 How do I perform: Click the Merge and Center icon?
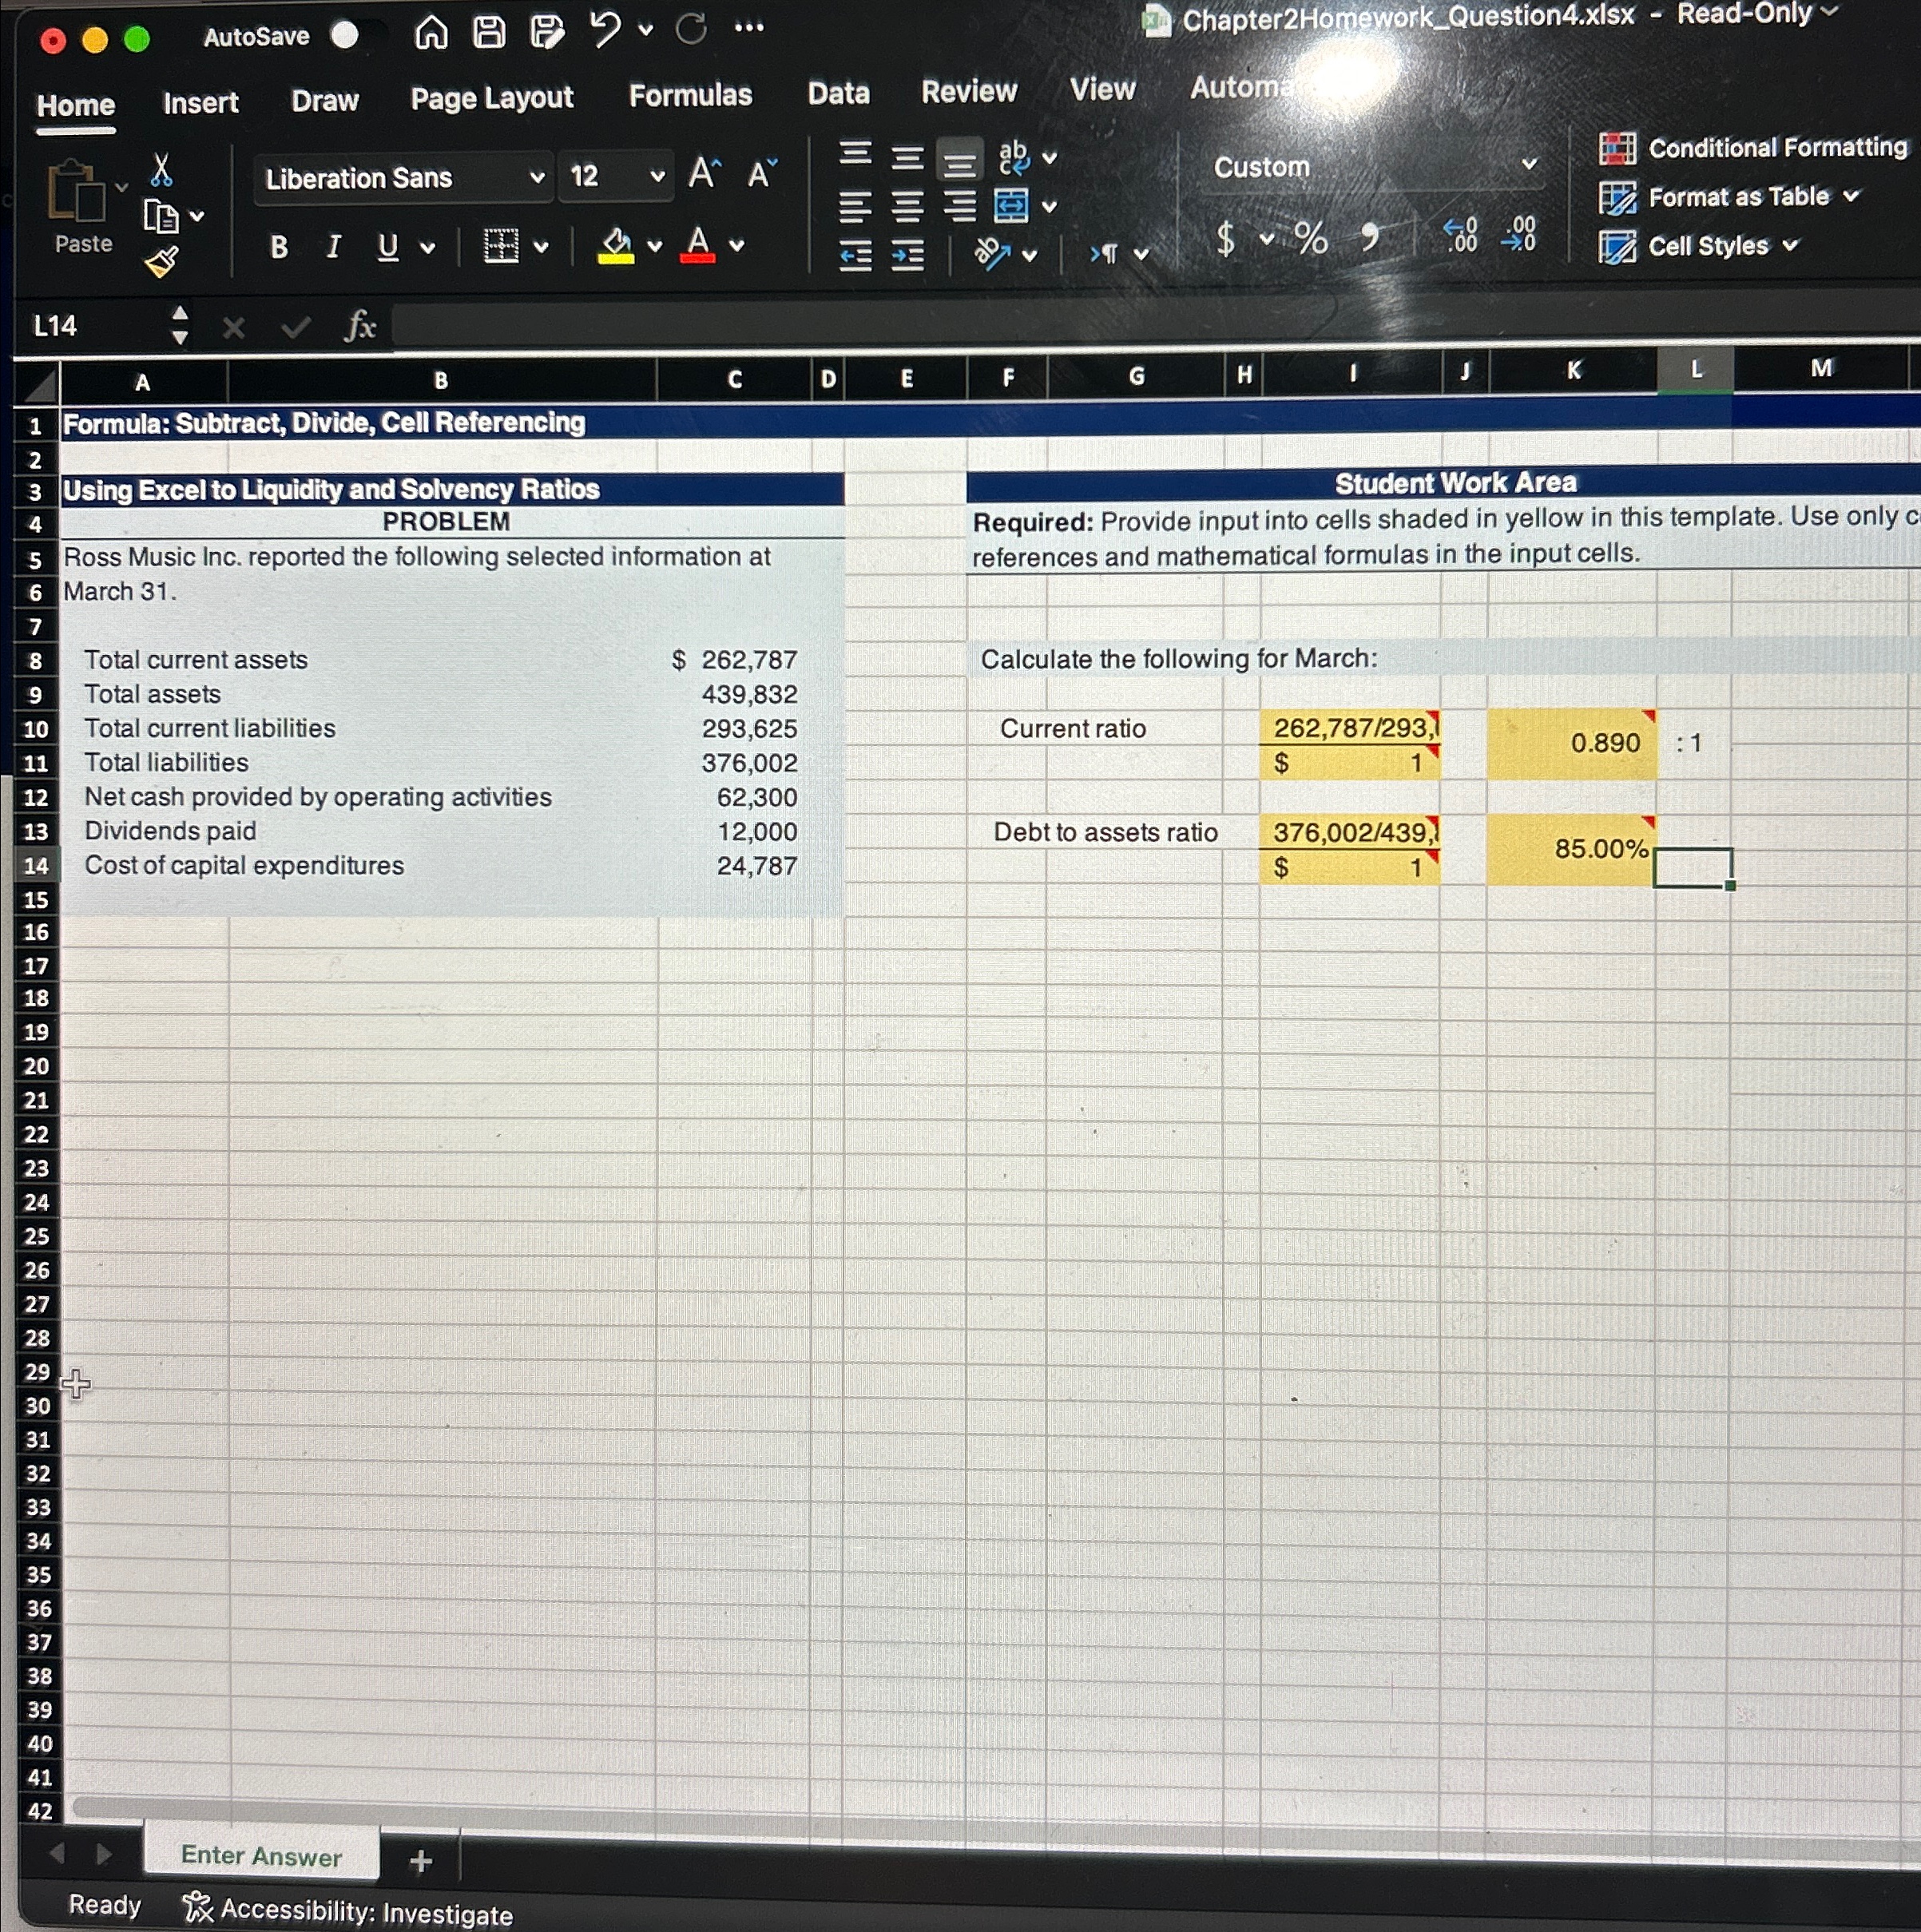point(1011,207)
